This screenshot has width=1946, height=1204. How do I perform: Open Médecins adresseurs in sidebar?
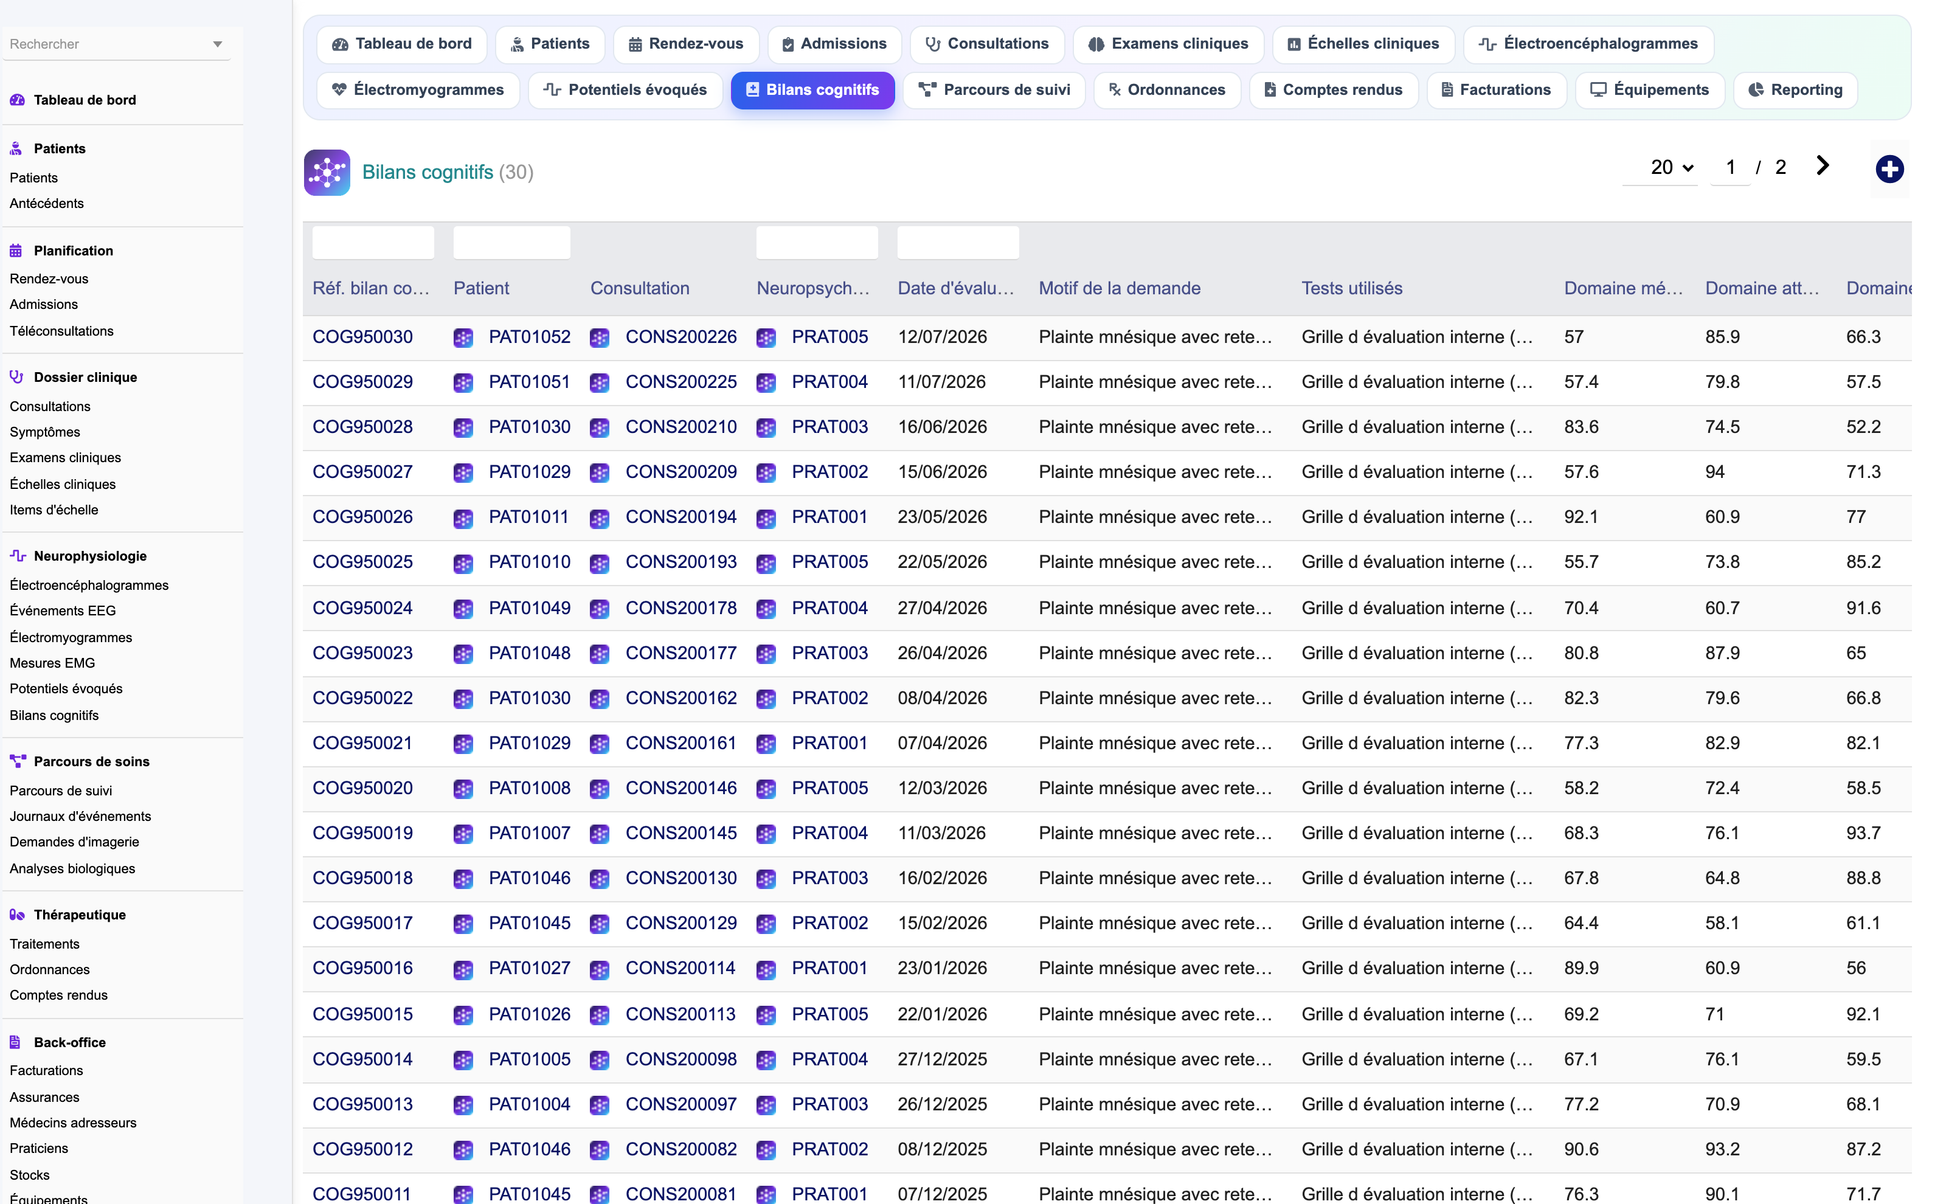[73, 1123]
